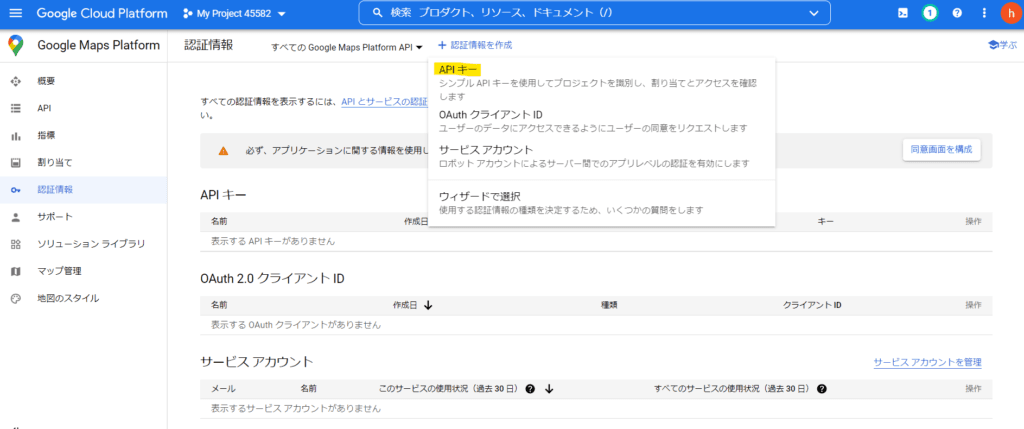The height and width of the screenshot is (429, 1024).
Task: Click the search magnifier icon
Action: click(x=377, y=13)
